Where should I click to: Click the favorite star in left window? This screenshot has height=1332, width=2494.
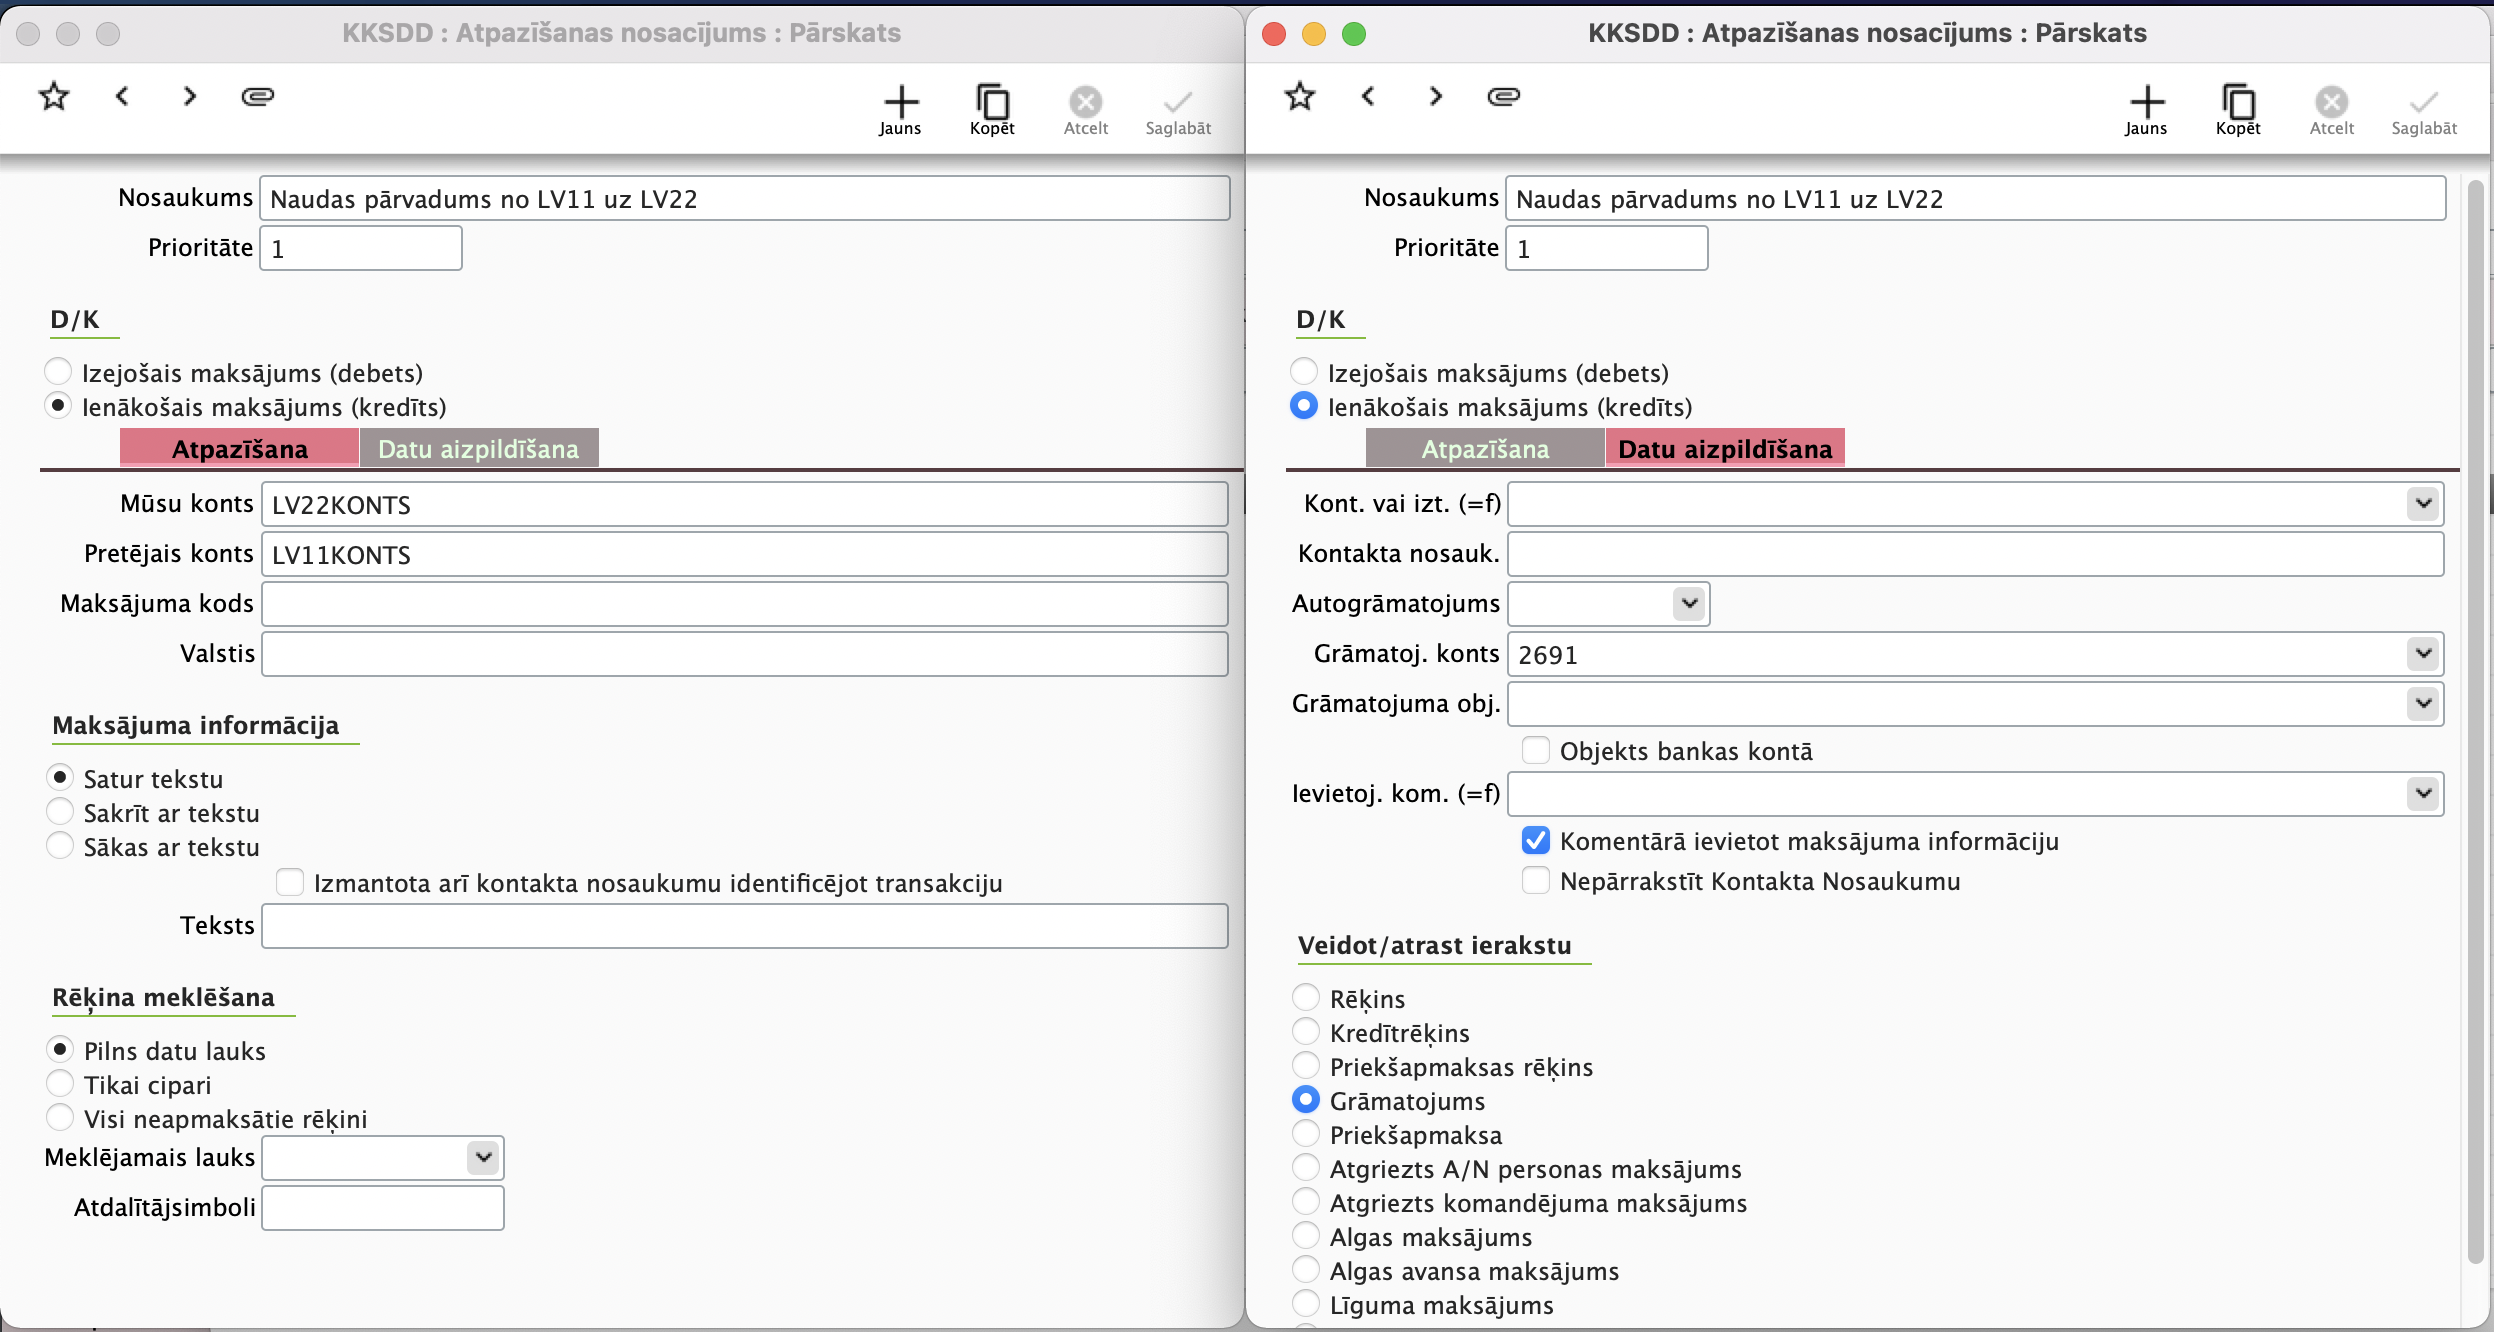point(54,96)
